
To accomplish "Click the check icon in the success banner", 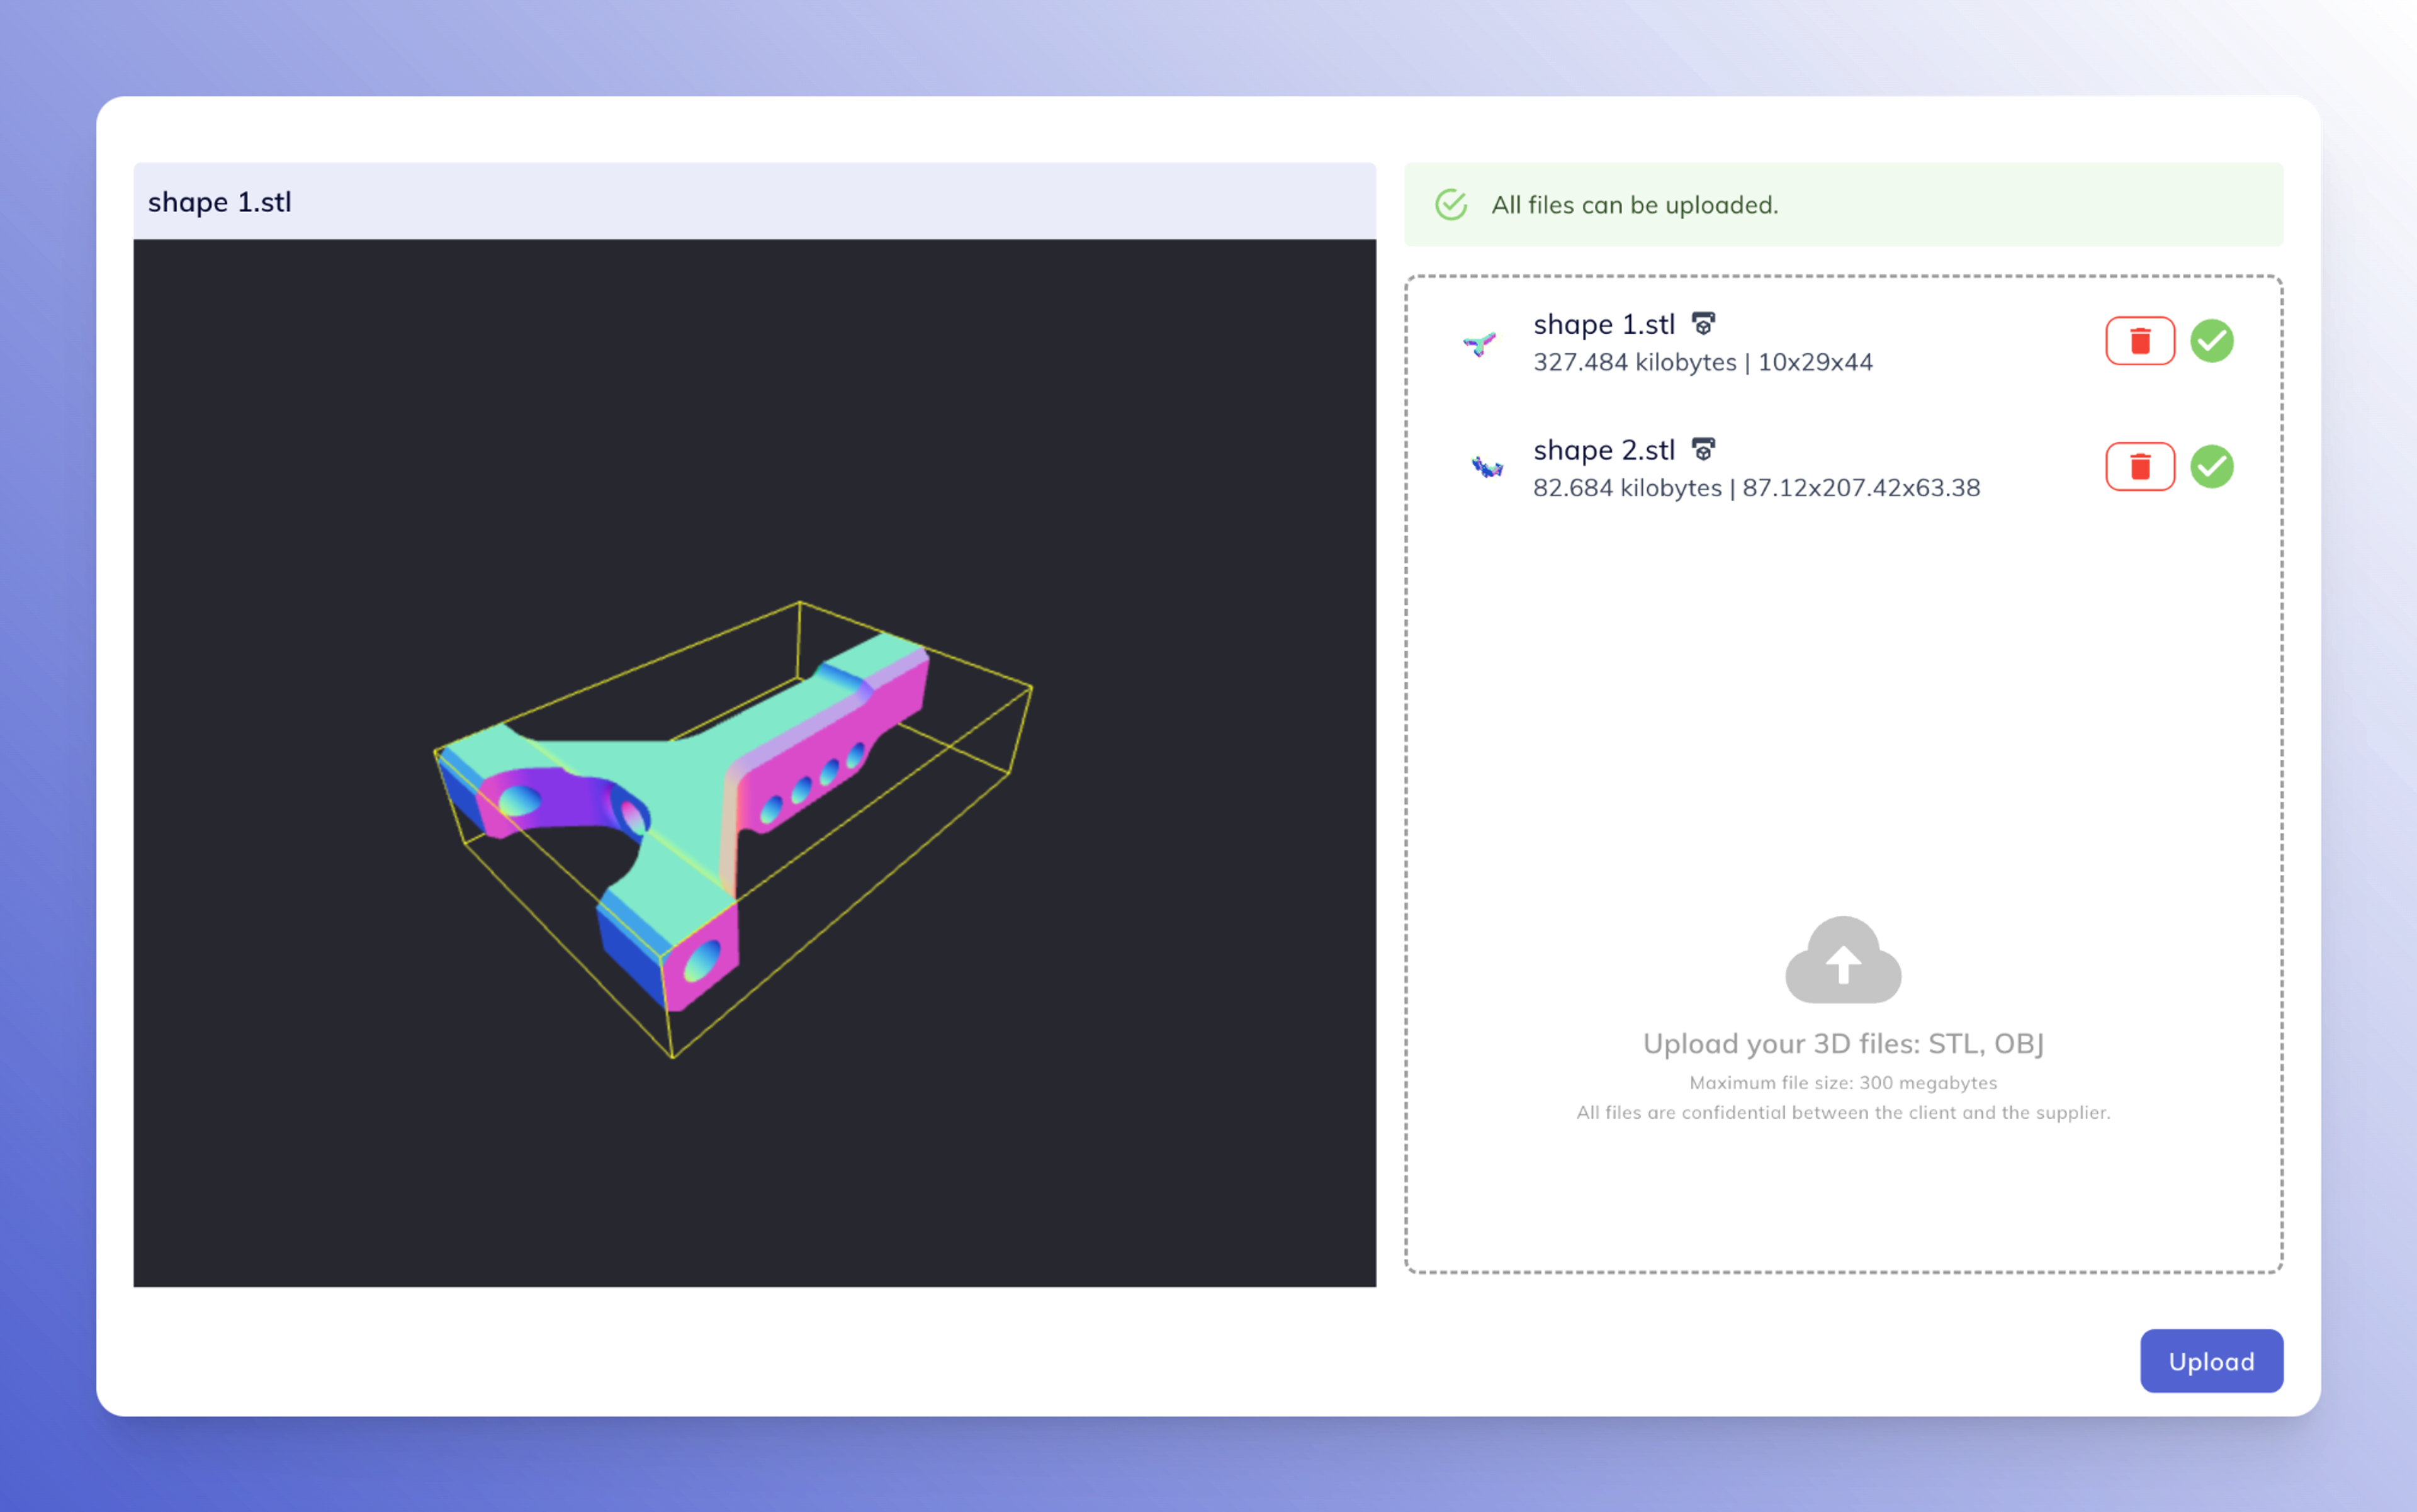I will click(1451, 205).
